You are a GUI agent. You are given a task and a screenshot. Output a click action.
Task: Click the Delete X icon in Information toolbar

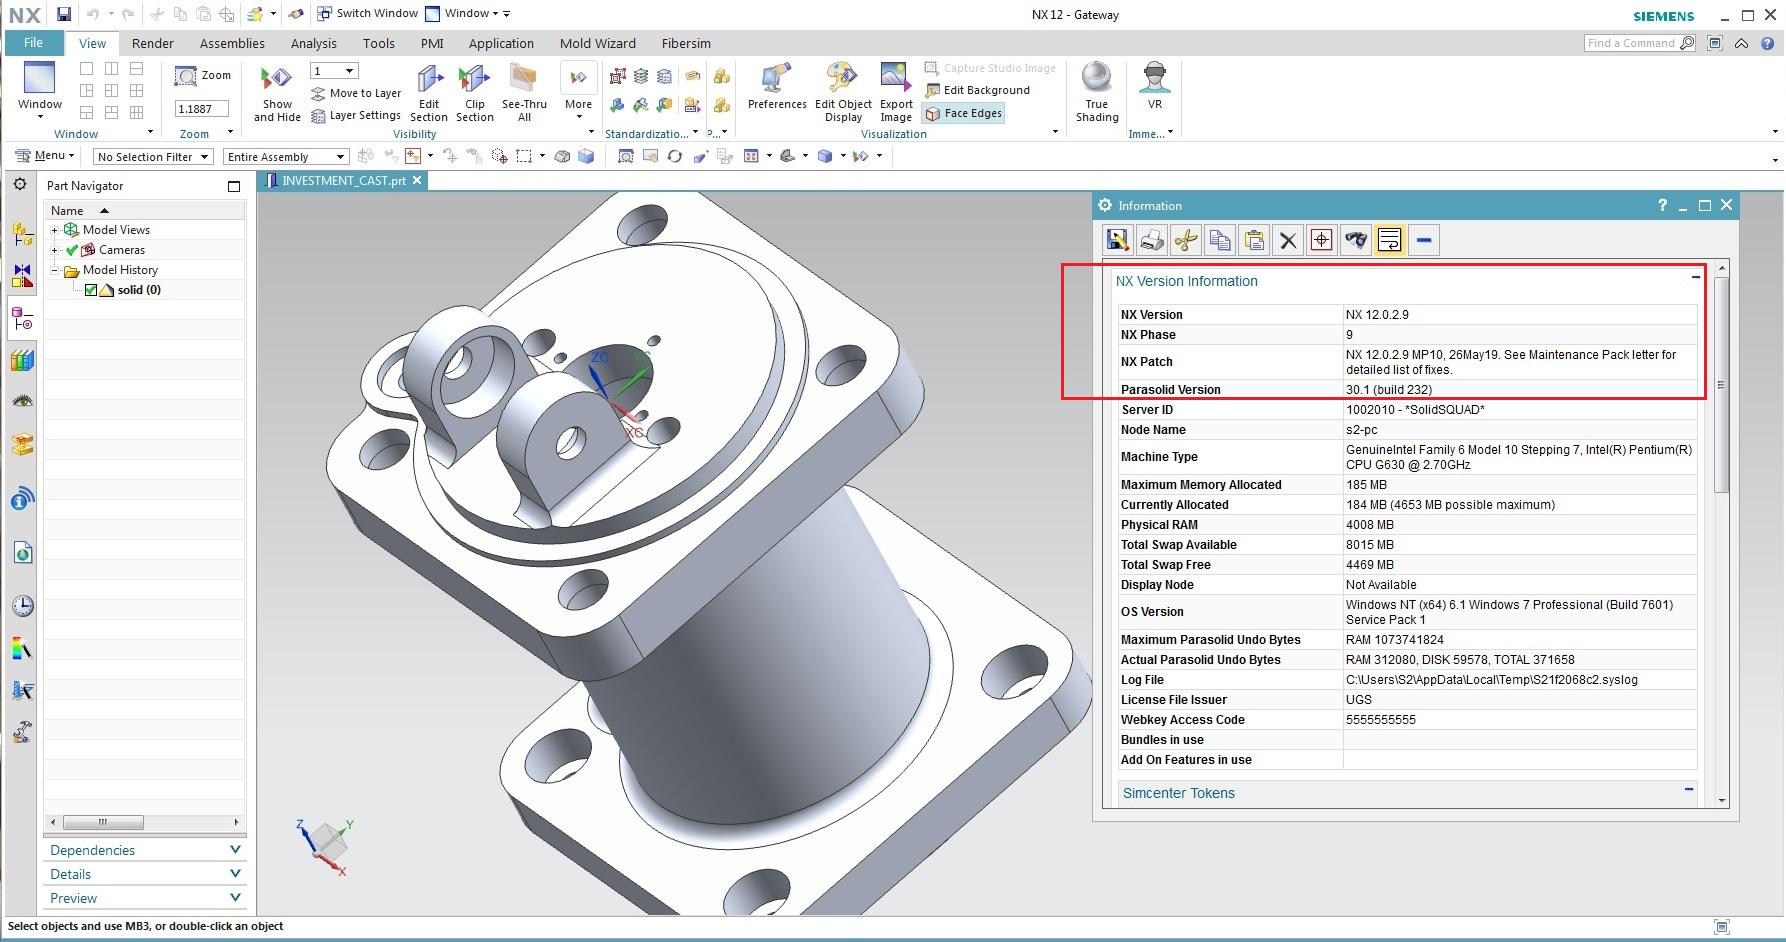[1288, 240]
